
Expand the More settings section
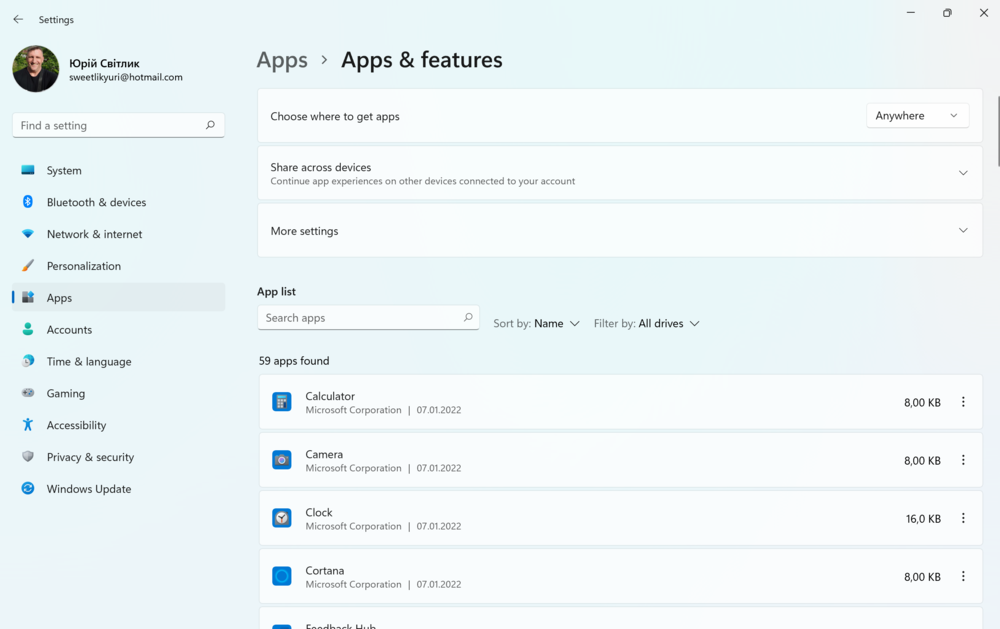pyautogui.click(x=962, y=231)
